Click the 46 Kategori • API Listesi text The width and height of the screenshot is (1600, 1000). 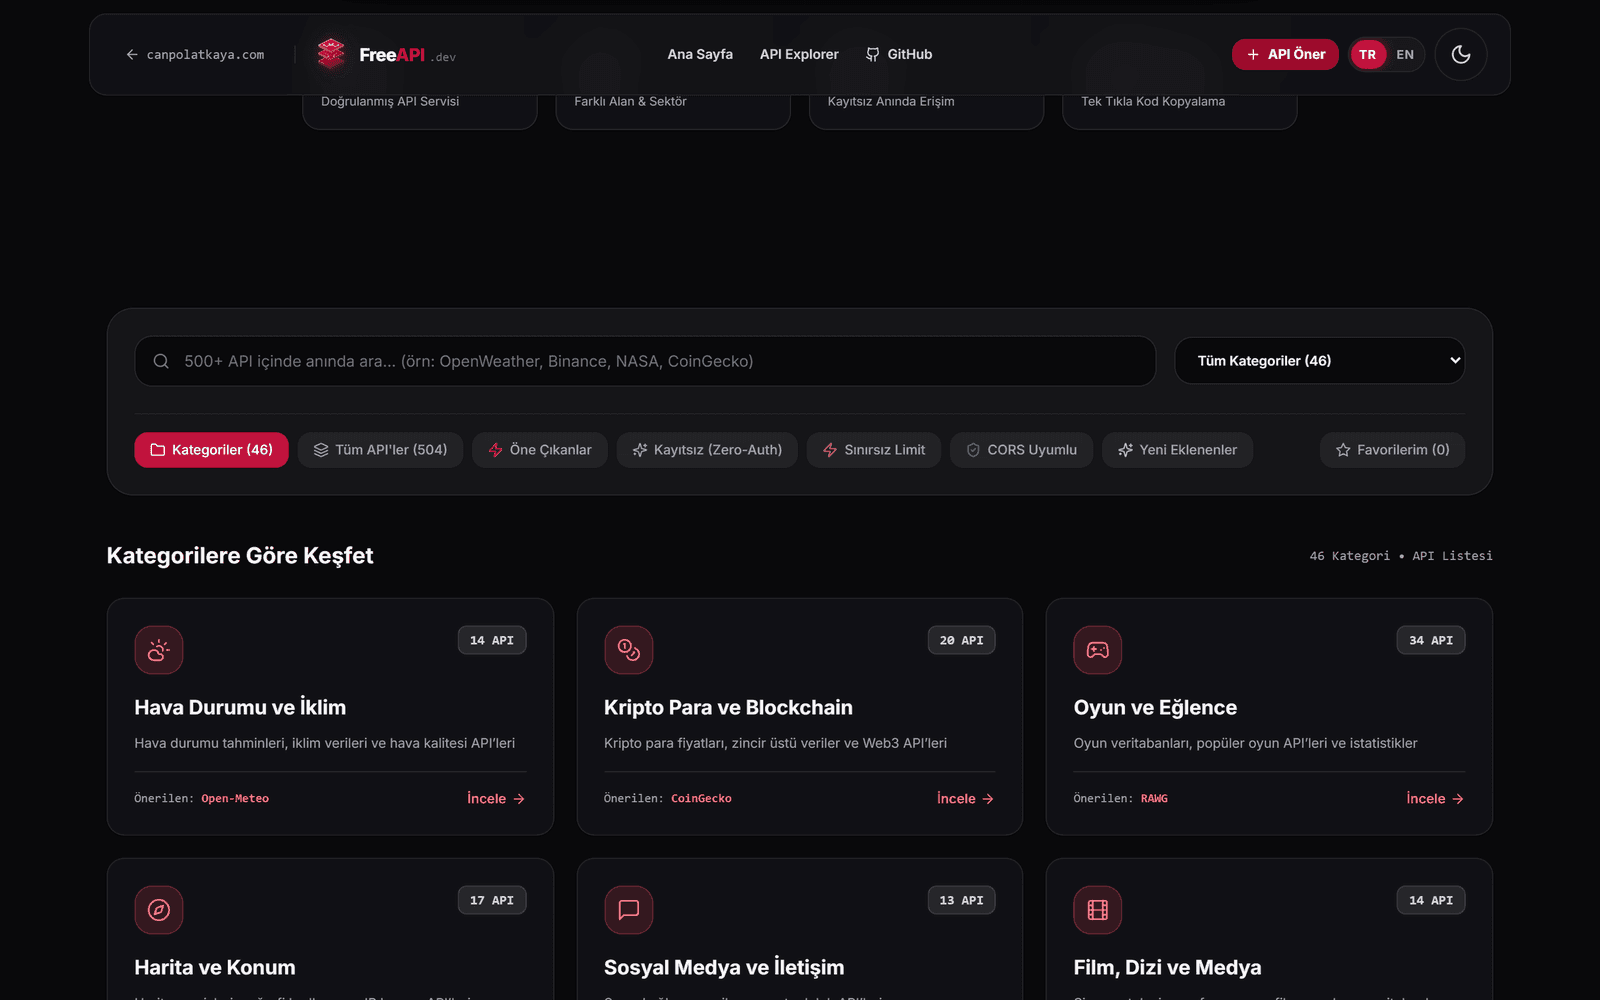[x=1401, y=556]
